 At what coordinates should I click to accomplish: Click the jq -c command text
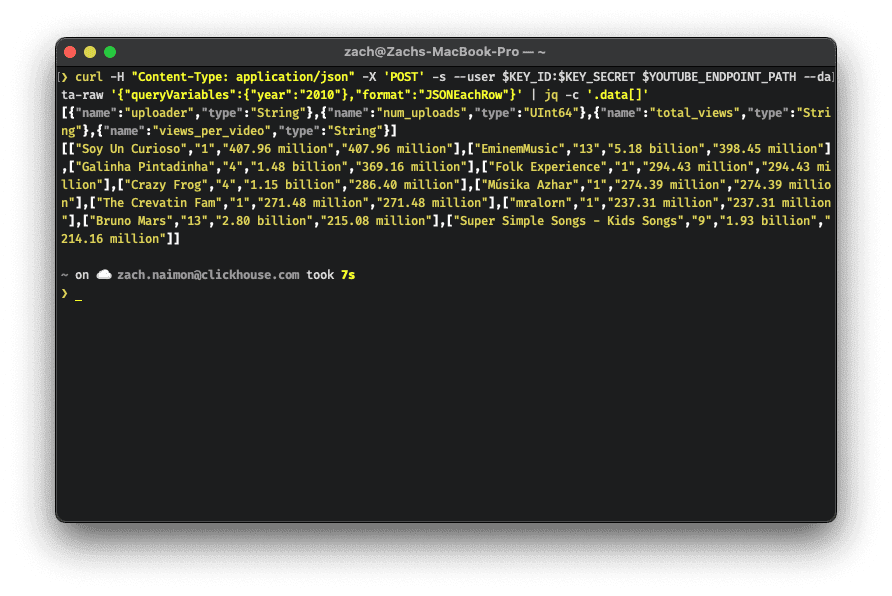tap(561, 95)
